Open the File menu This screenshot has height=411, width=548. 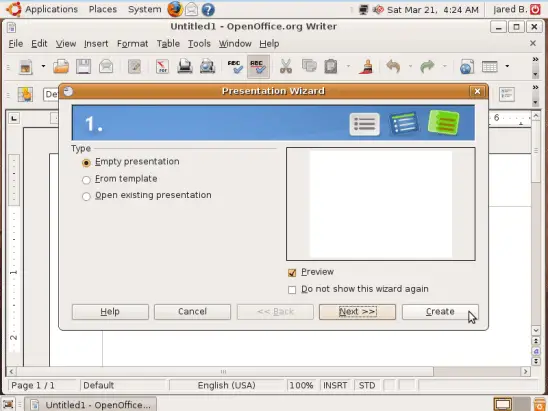tap(15, 44)
